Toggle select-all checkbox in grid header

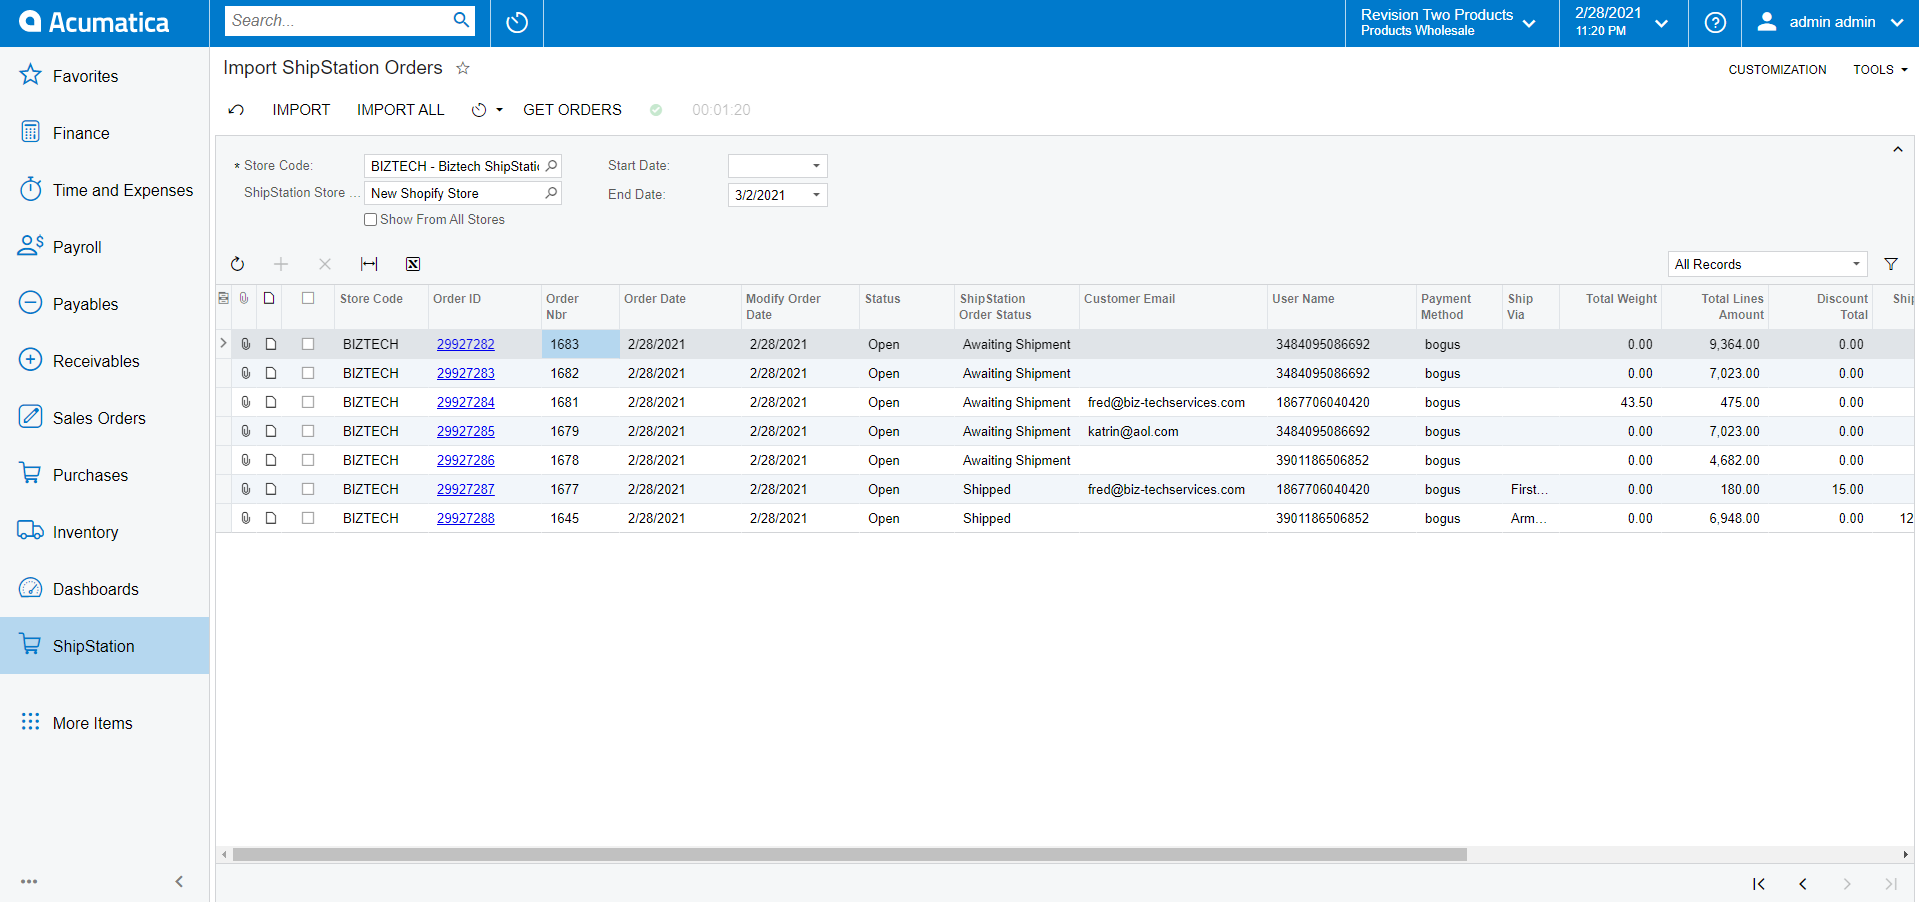point(308,298)
